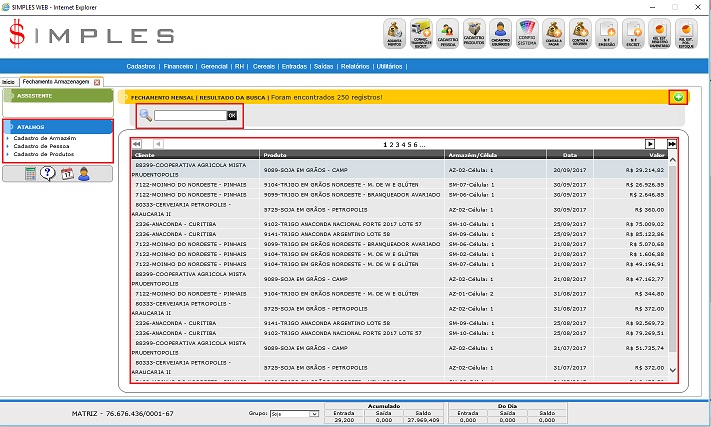Close the Fechamento Armazenagem tab
The height and width of the screenshot is (427, 711).
tap(97, 82)
